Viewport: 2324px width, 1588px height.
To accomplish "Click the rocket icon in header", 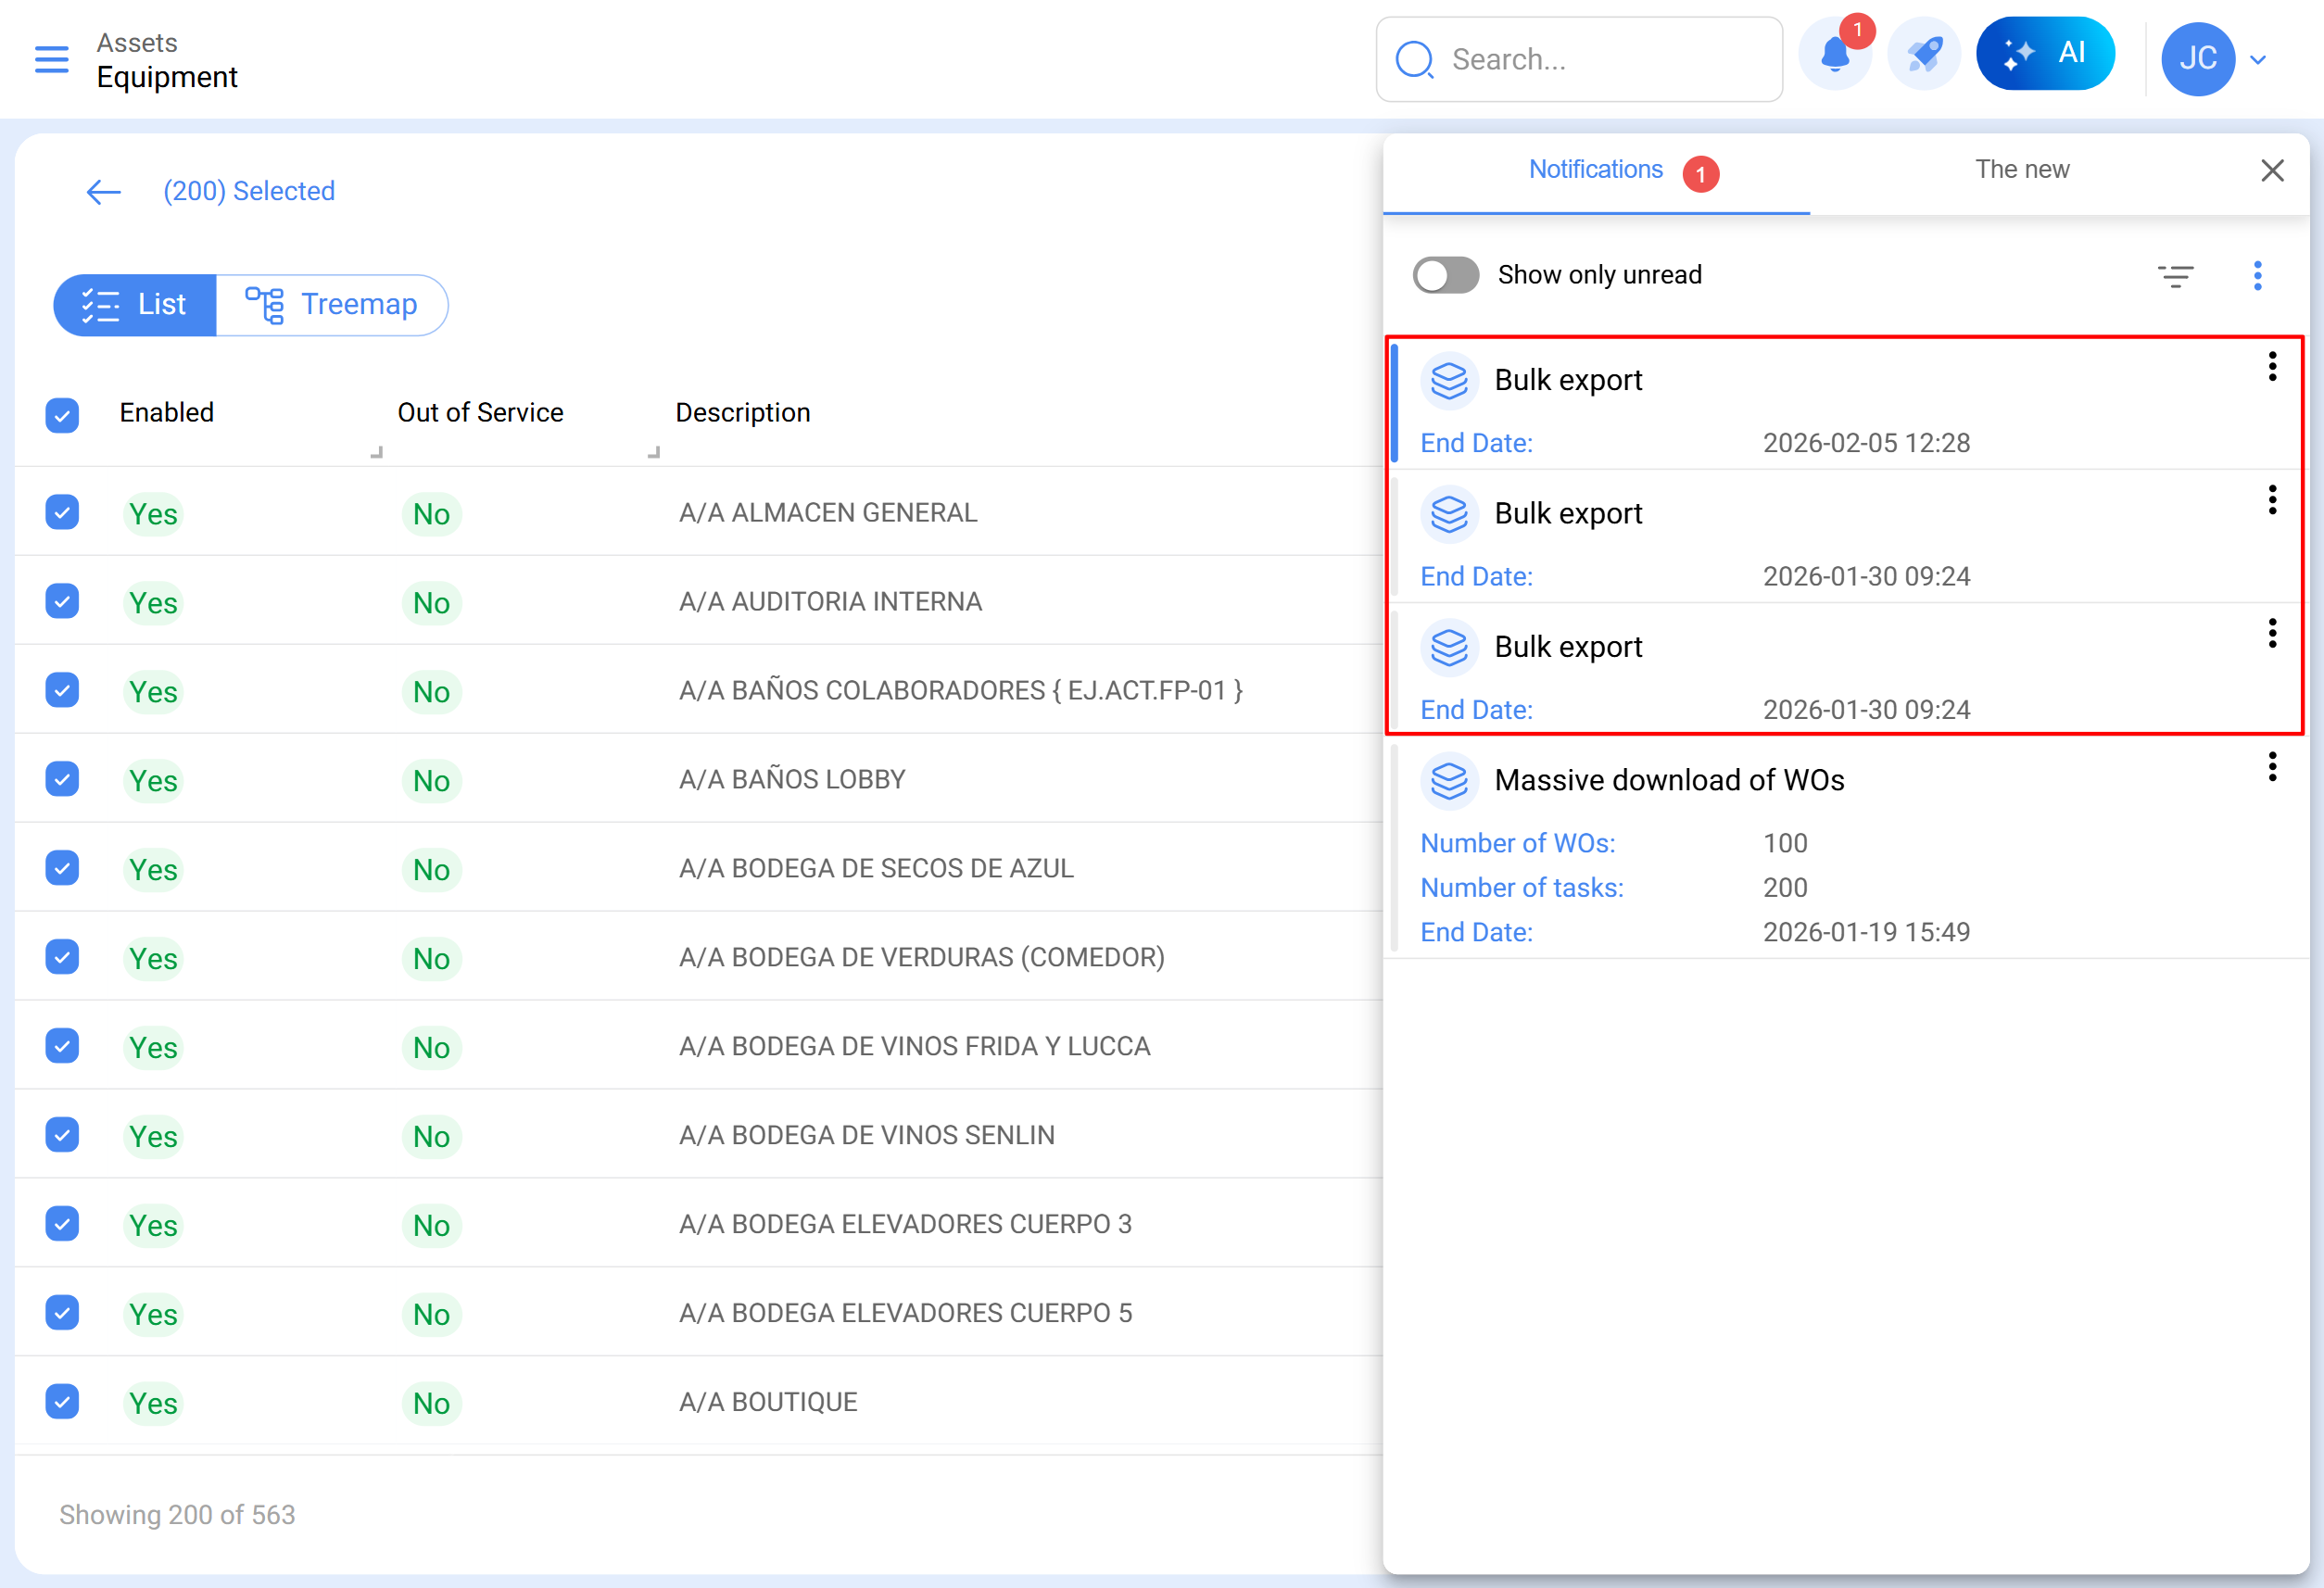I will 1923,56.
